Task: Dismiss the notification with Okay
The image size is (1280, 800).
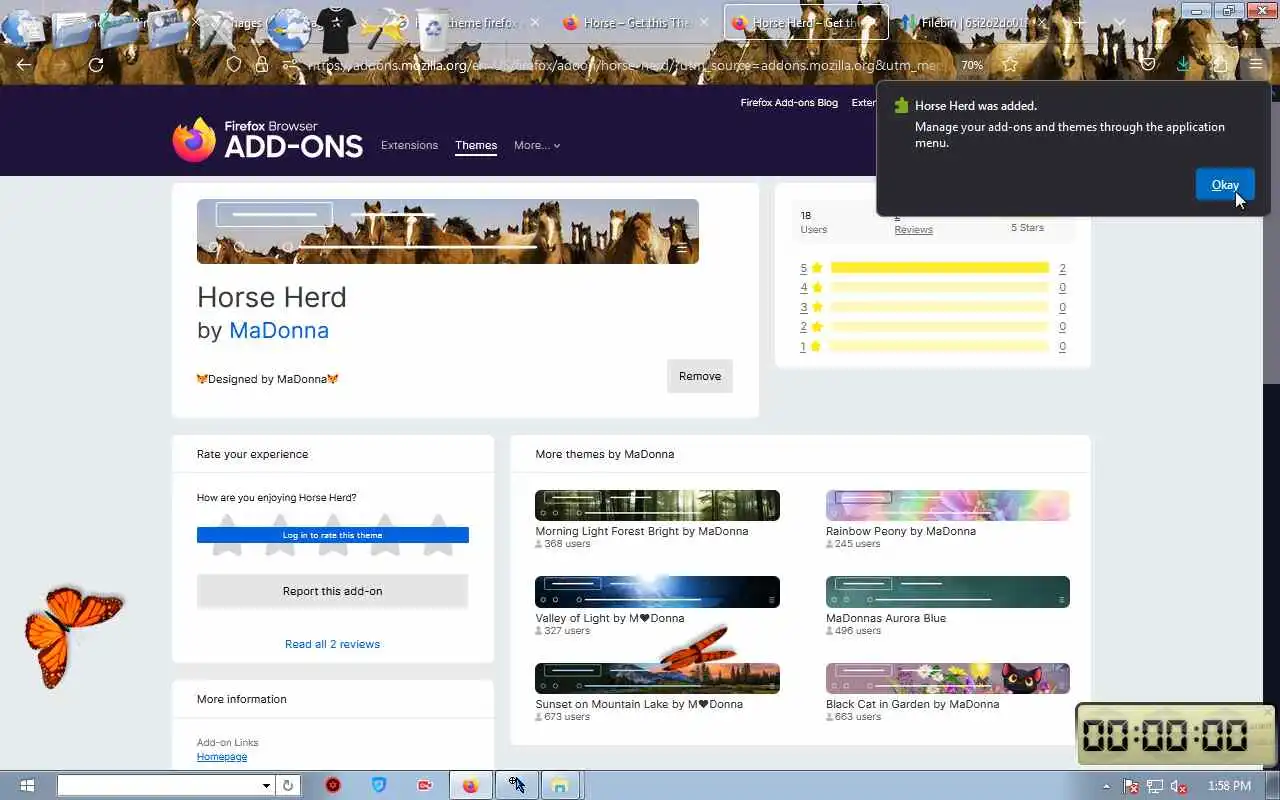Action: coord(1225,184)
